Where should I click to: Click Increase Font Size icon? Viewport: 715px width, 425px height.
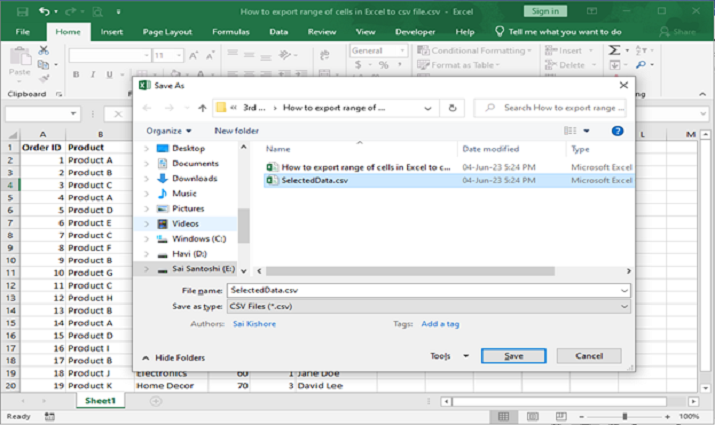194,56
